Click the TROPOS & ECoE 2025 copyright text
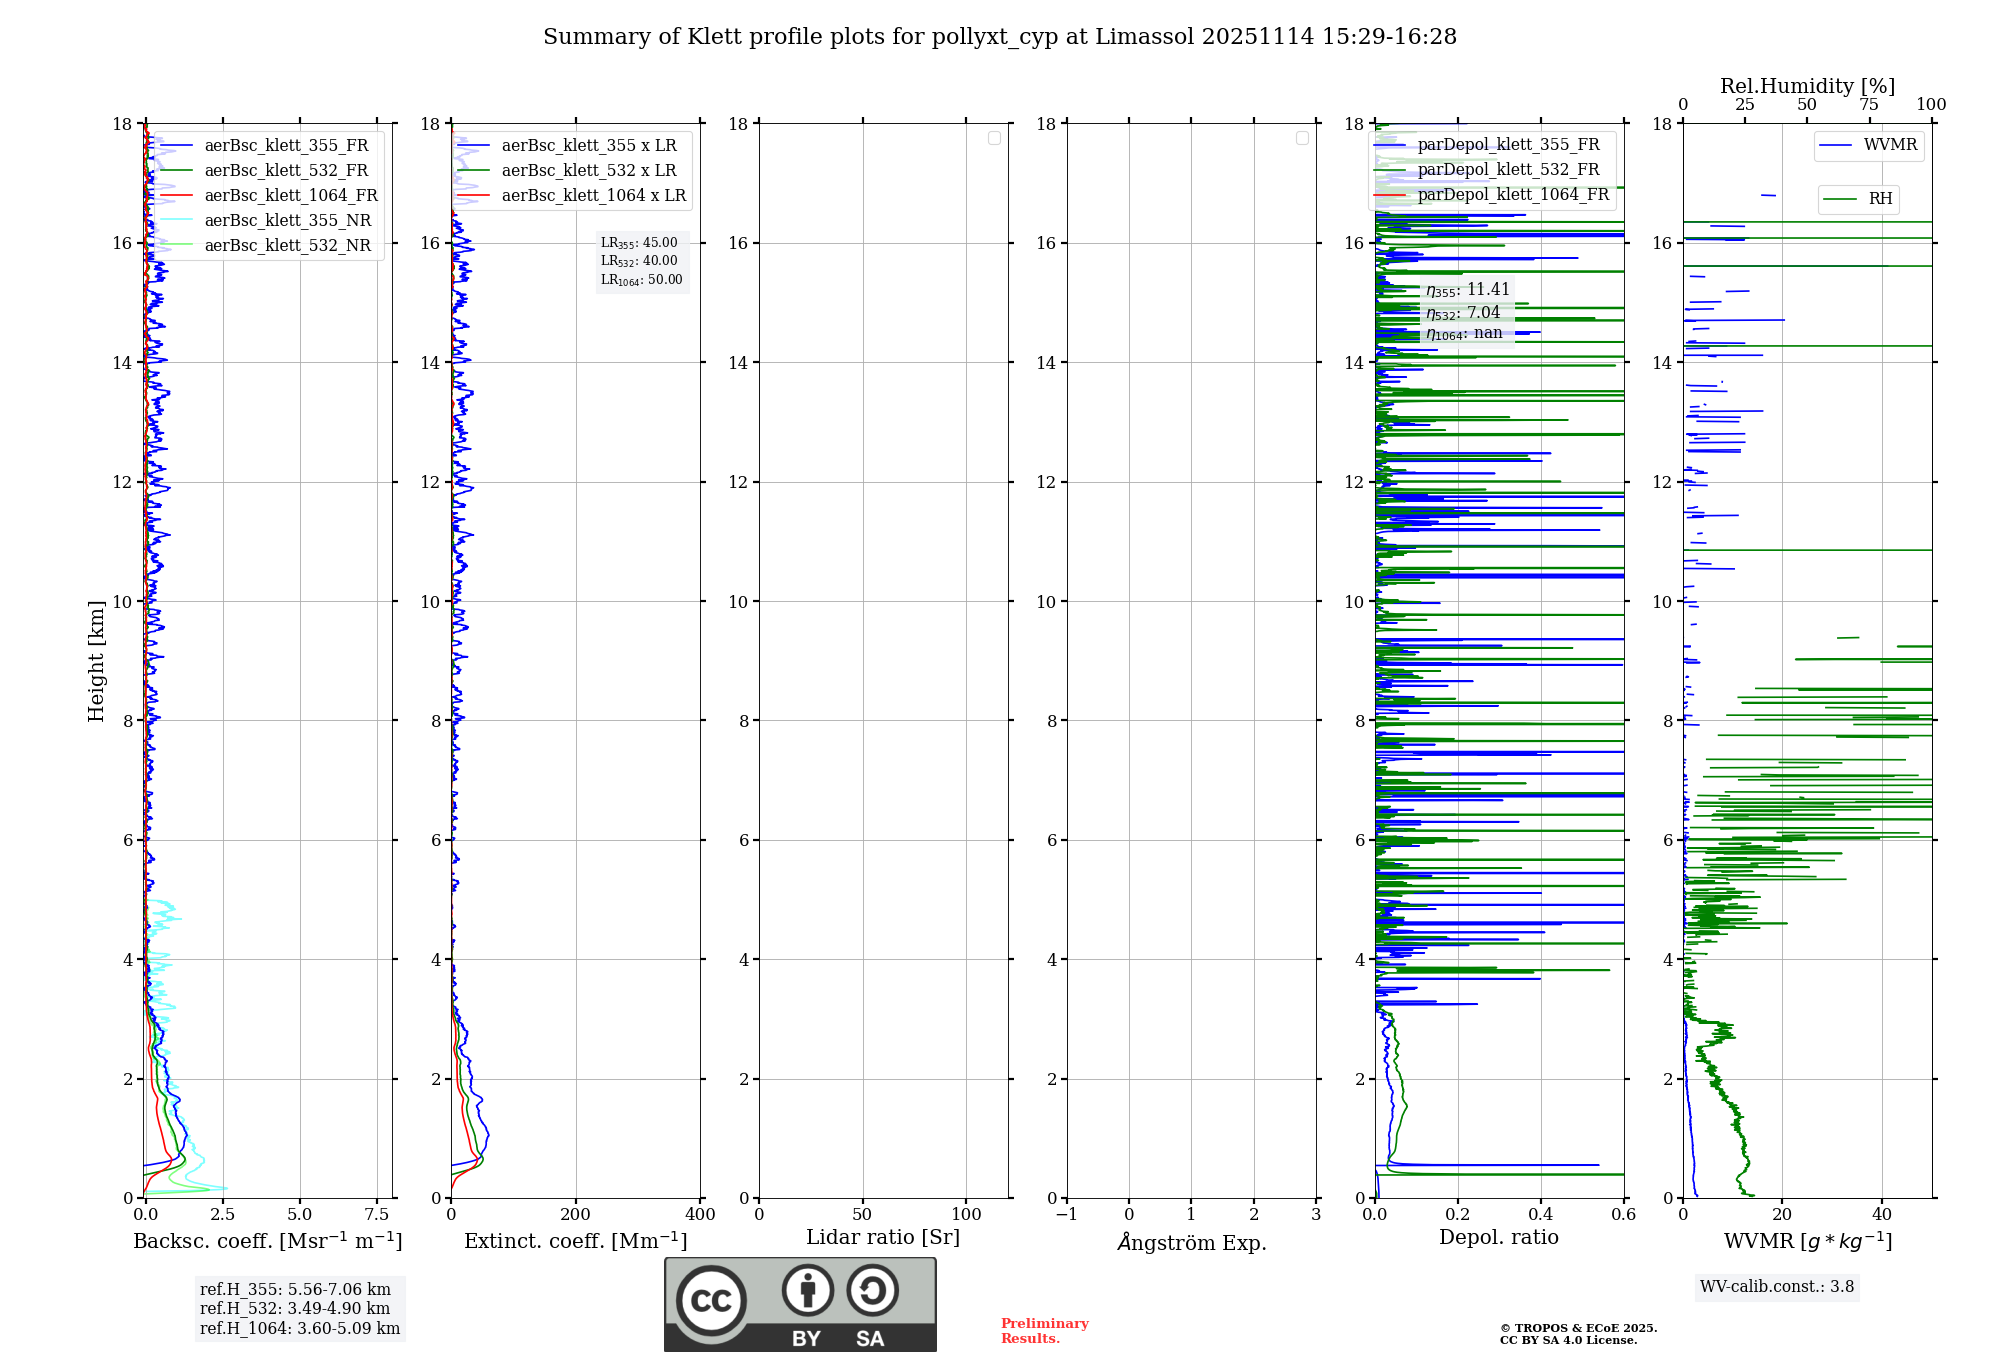The height and width of the screenshot is (1360, 2000). tap(1578, 1328)
